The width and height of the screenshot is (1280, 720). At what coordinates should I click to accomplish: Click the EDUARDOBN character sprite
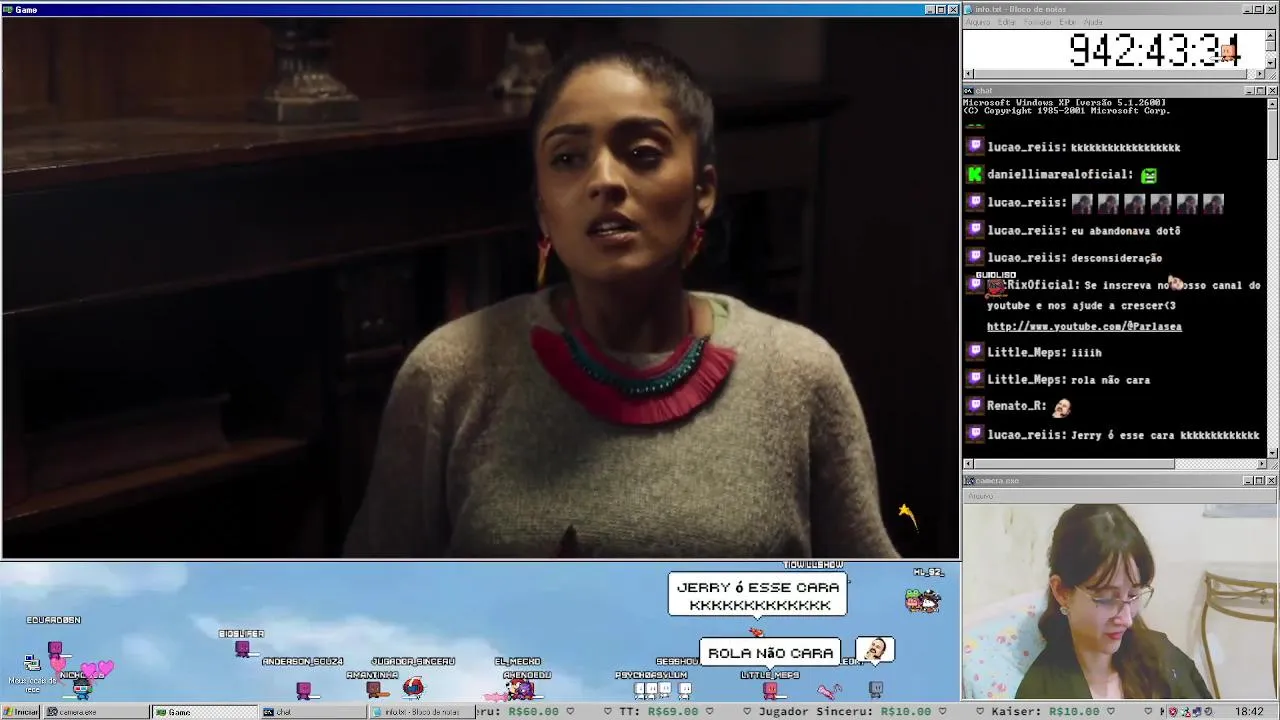tap(55, 649)
